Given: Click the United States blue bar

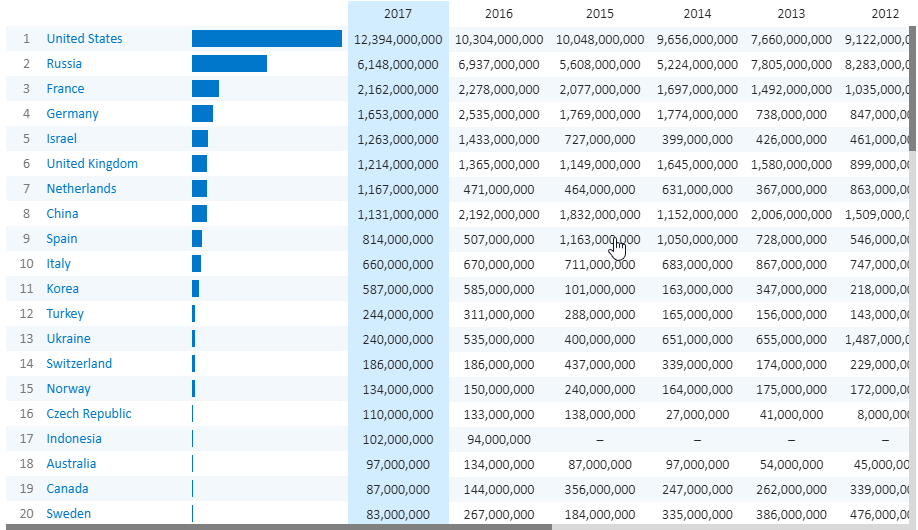Looking at the screenshot, I should [267, 39].
